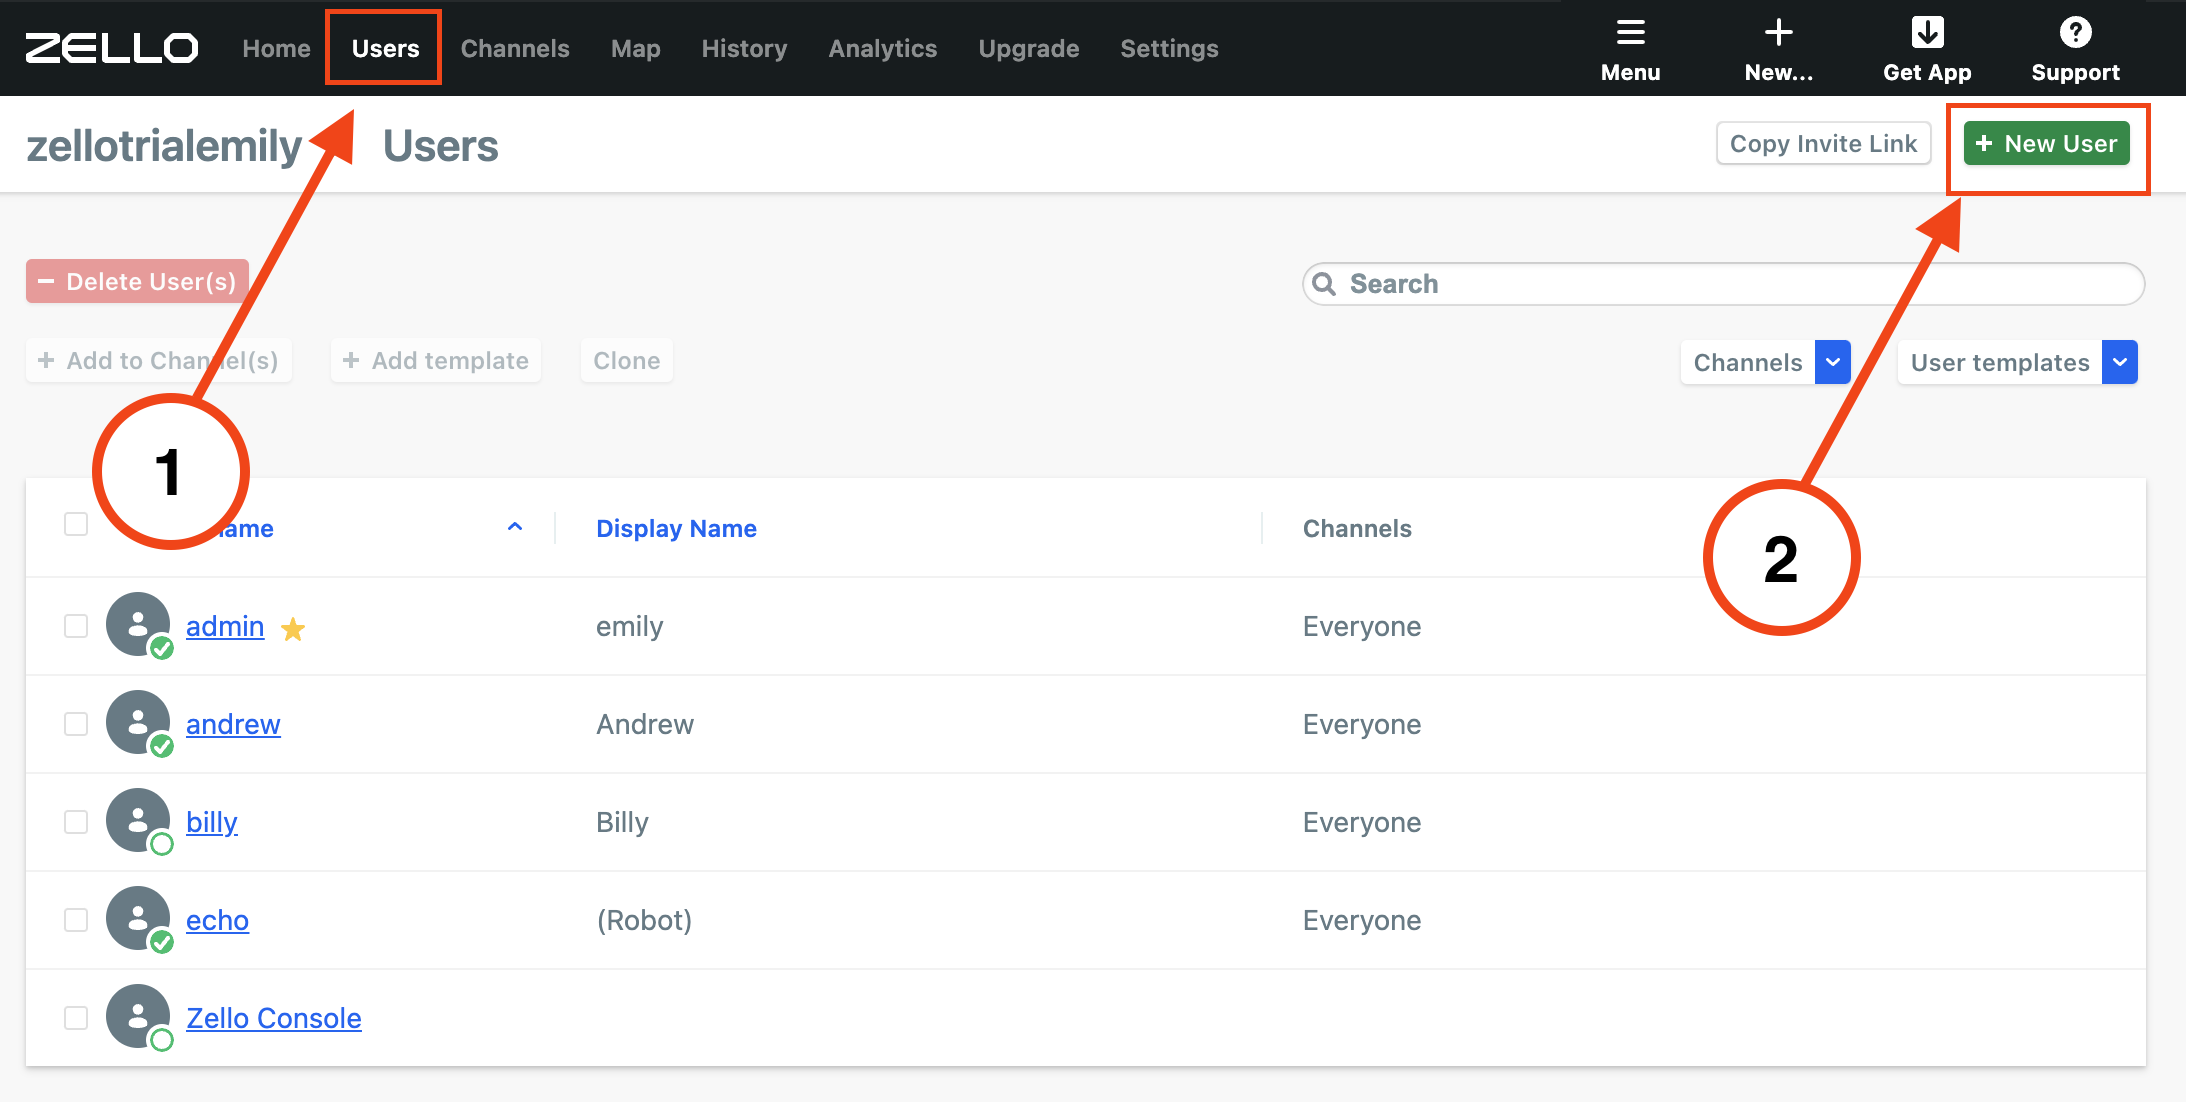The width and height of the screenshot is (2186, 1102).
Task: Check the andrew row checkbox
Action: (x=76, y=724)
